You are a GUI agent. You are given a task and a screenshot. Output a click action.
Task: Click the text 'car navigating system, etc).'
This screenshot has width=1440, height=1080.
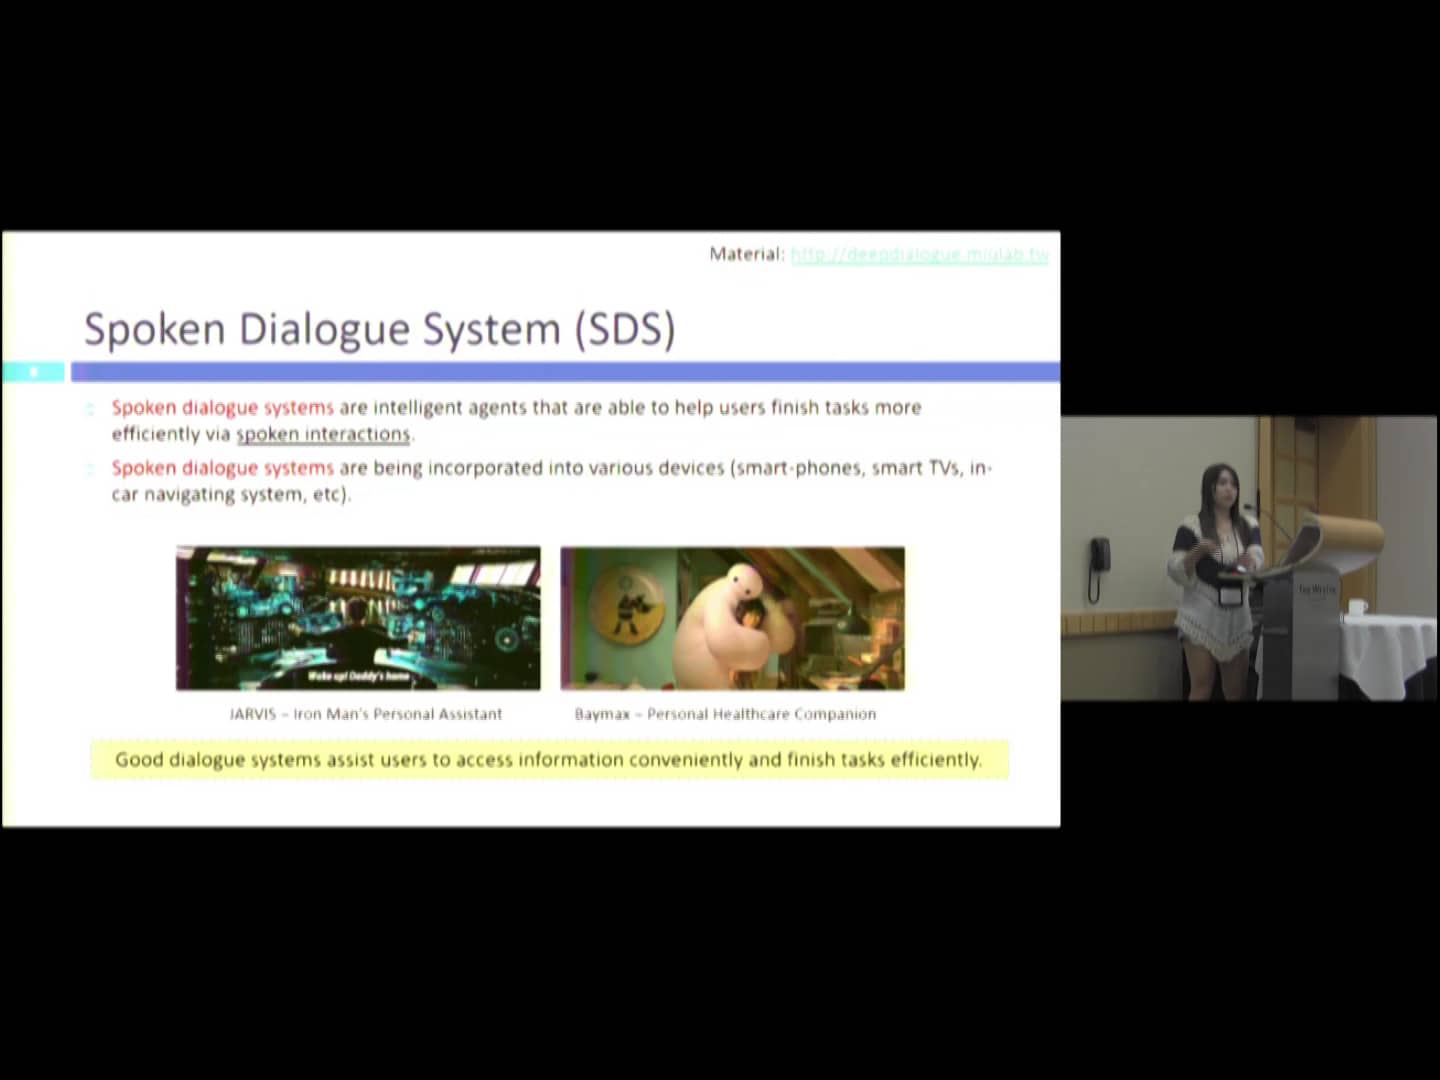231,494
